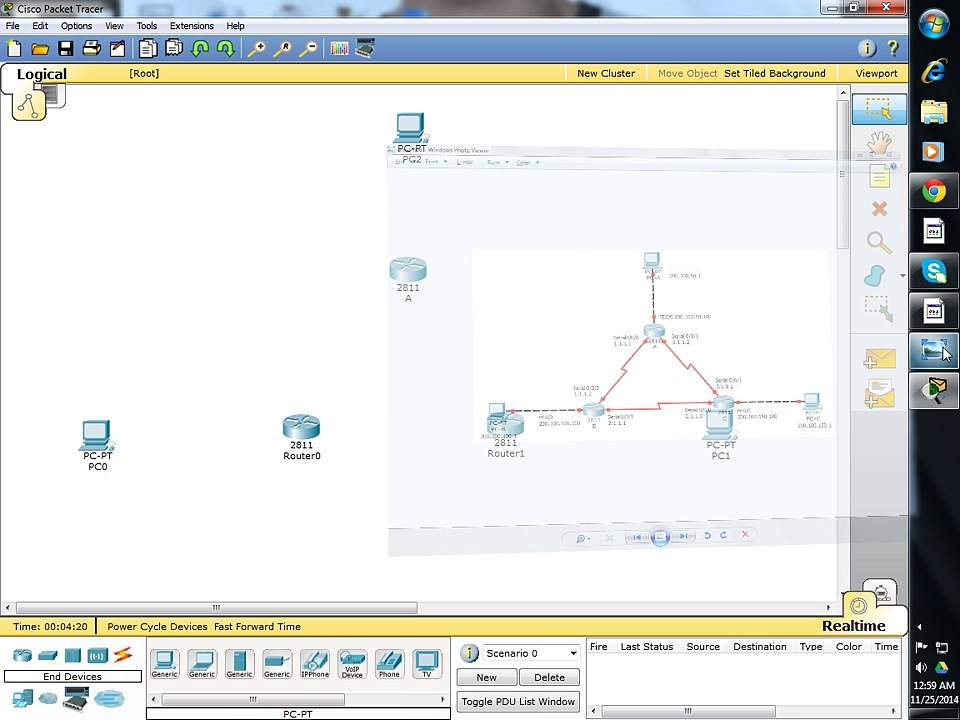Open the drawing palette toolbar icon
Screen dimensions: 960x720
point(339,48)
